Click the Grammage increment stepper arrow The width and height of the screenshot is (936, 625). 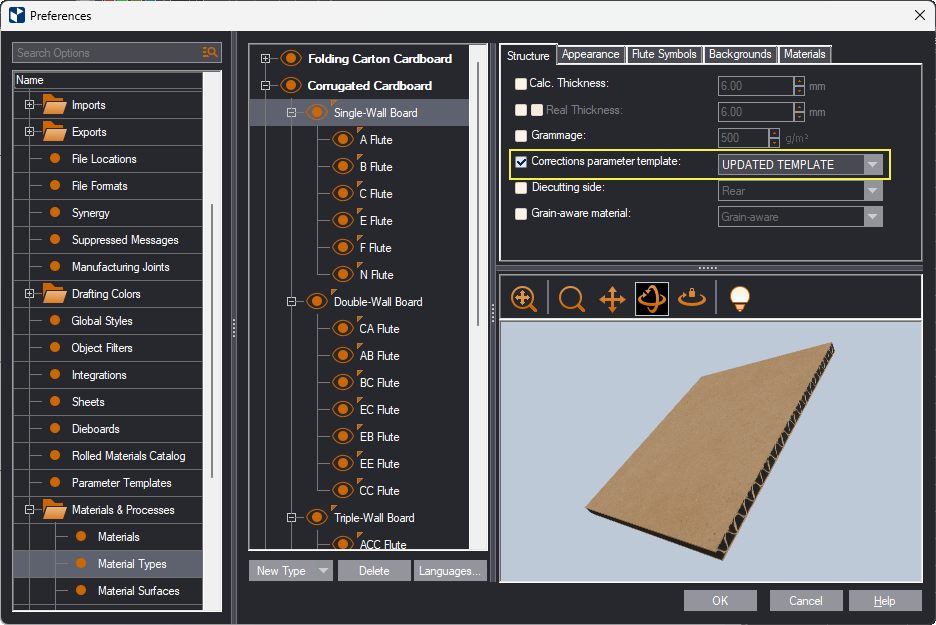click(x=774, y=133)
